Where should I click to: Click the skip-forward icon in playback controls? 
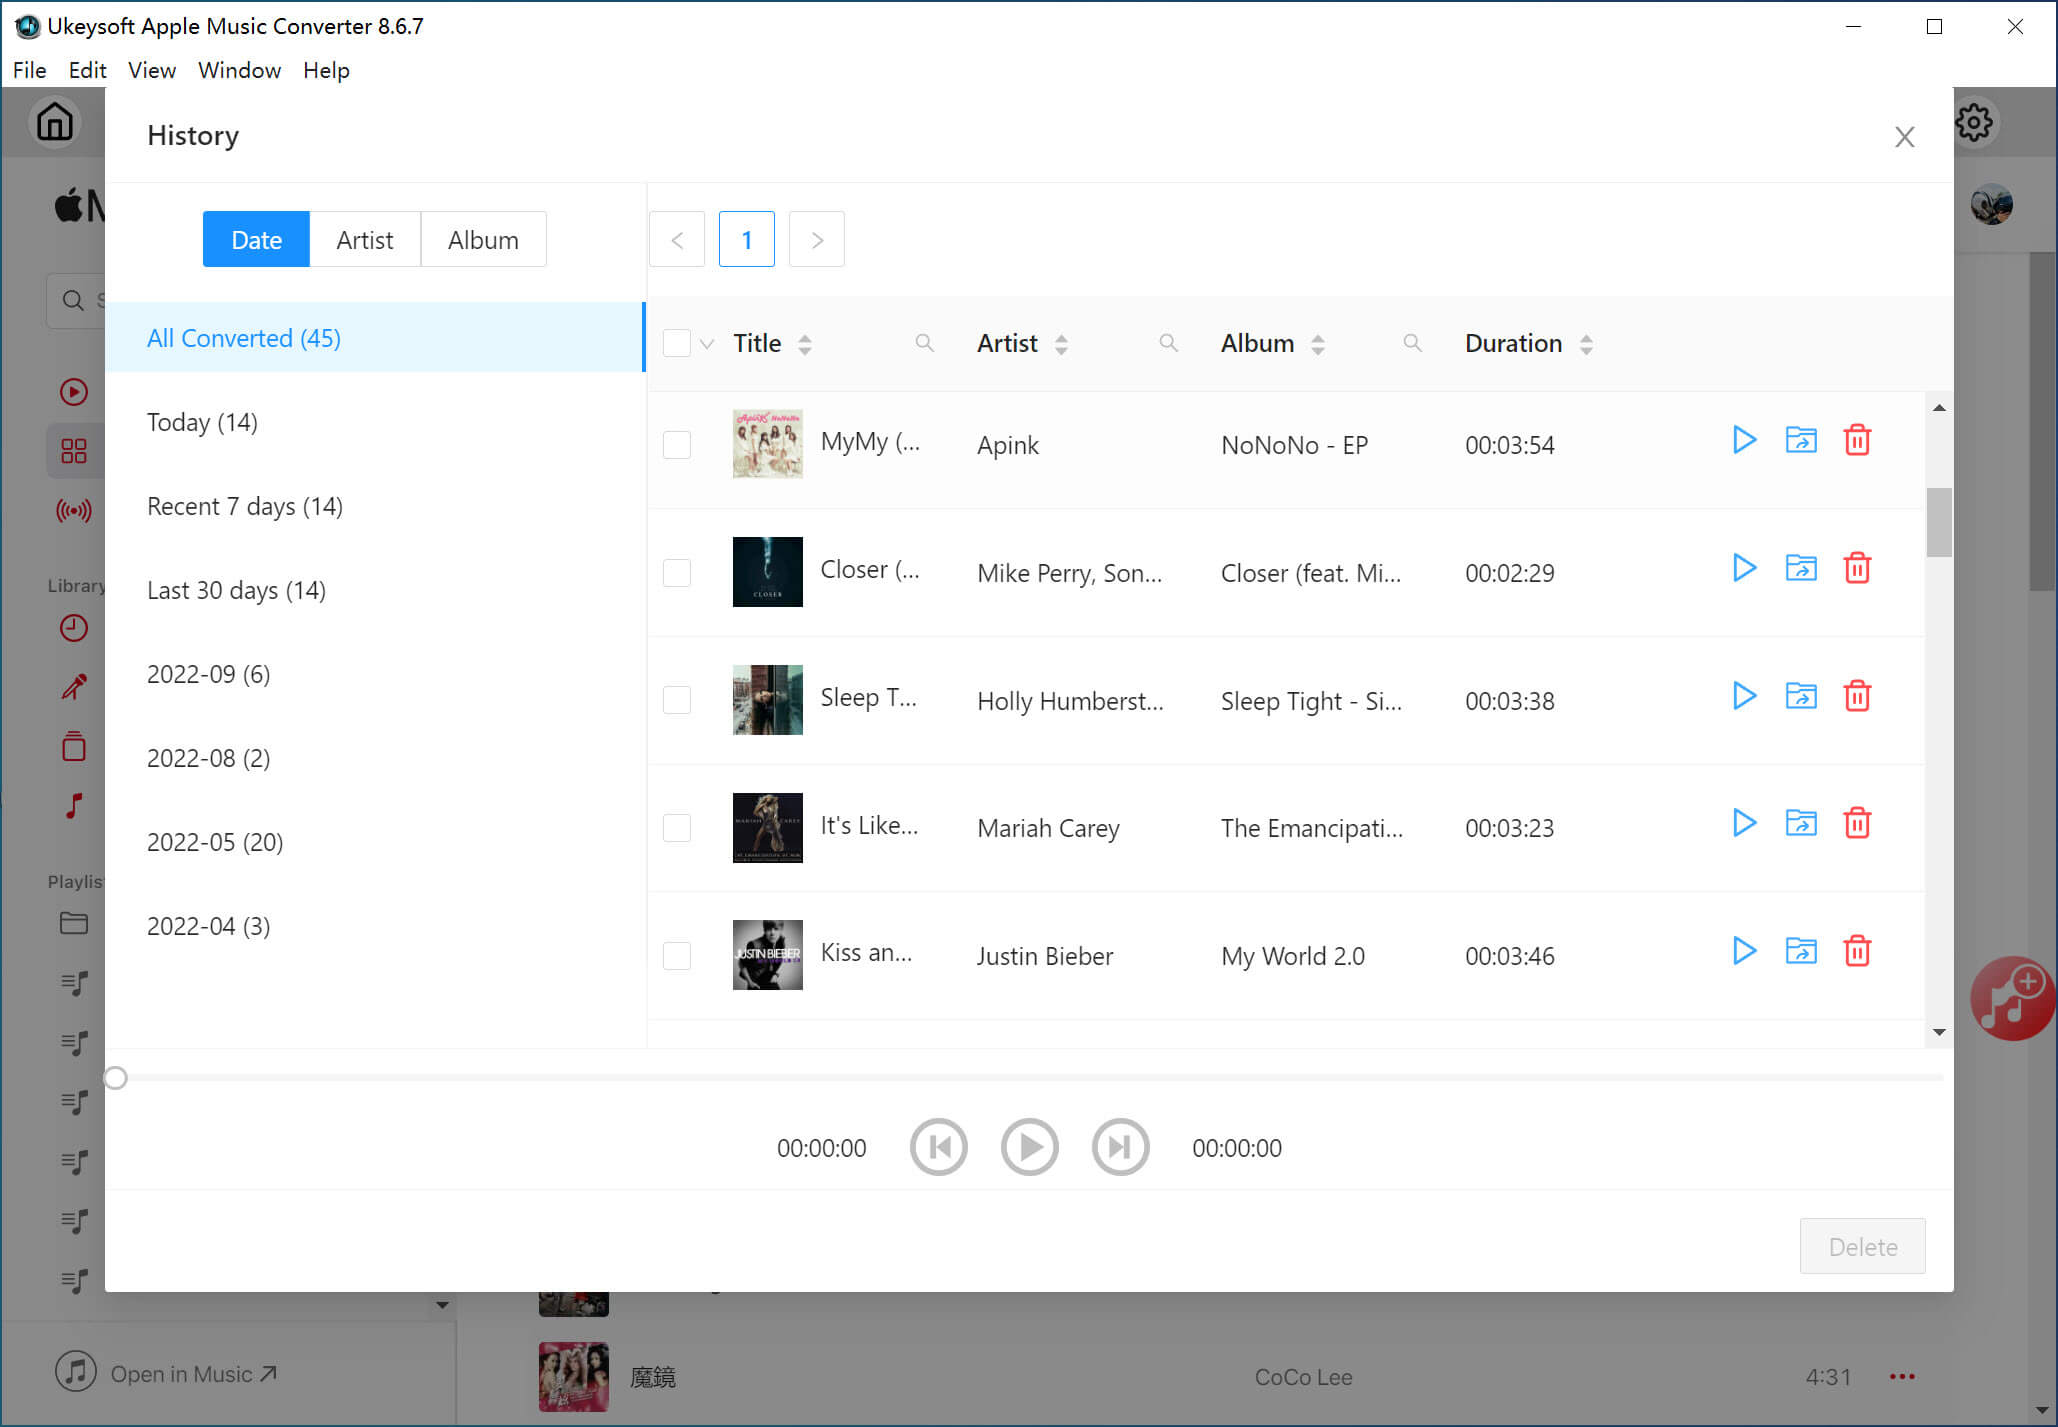tap(1120, 1147)
